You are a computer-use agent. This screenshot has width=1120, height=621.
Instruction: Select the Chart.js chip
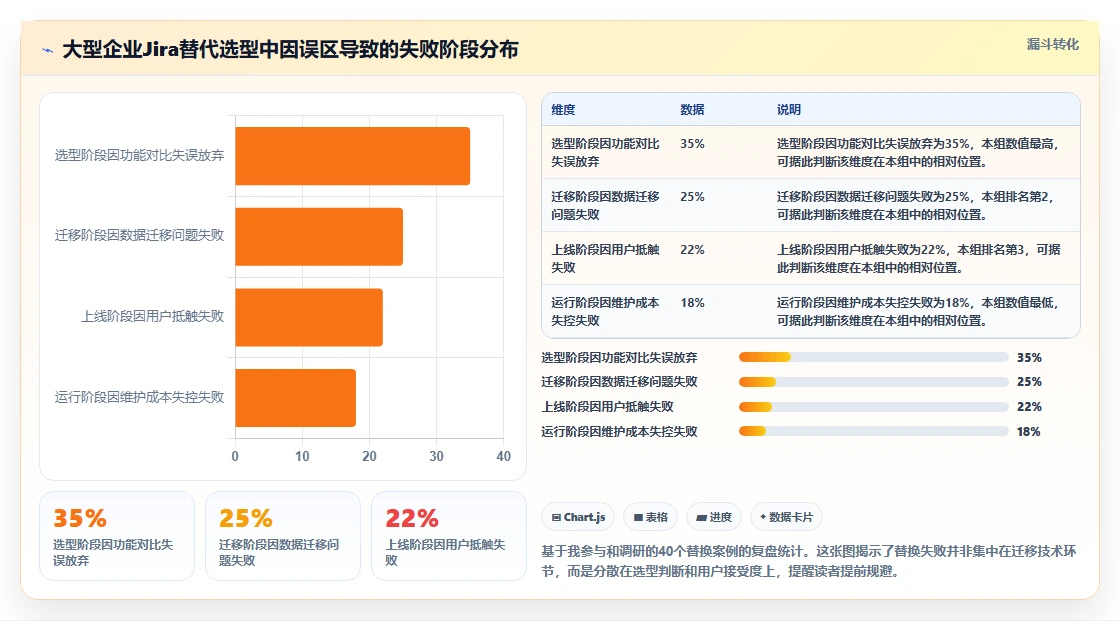pyautogui.click(x=579, y=517)
